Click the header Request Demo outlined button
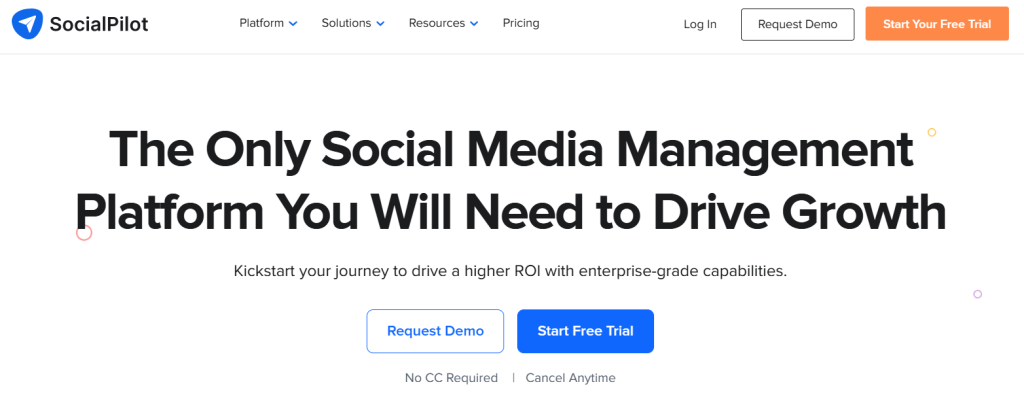1024x399 pixels. (x=797, y=24)
